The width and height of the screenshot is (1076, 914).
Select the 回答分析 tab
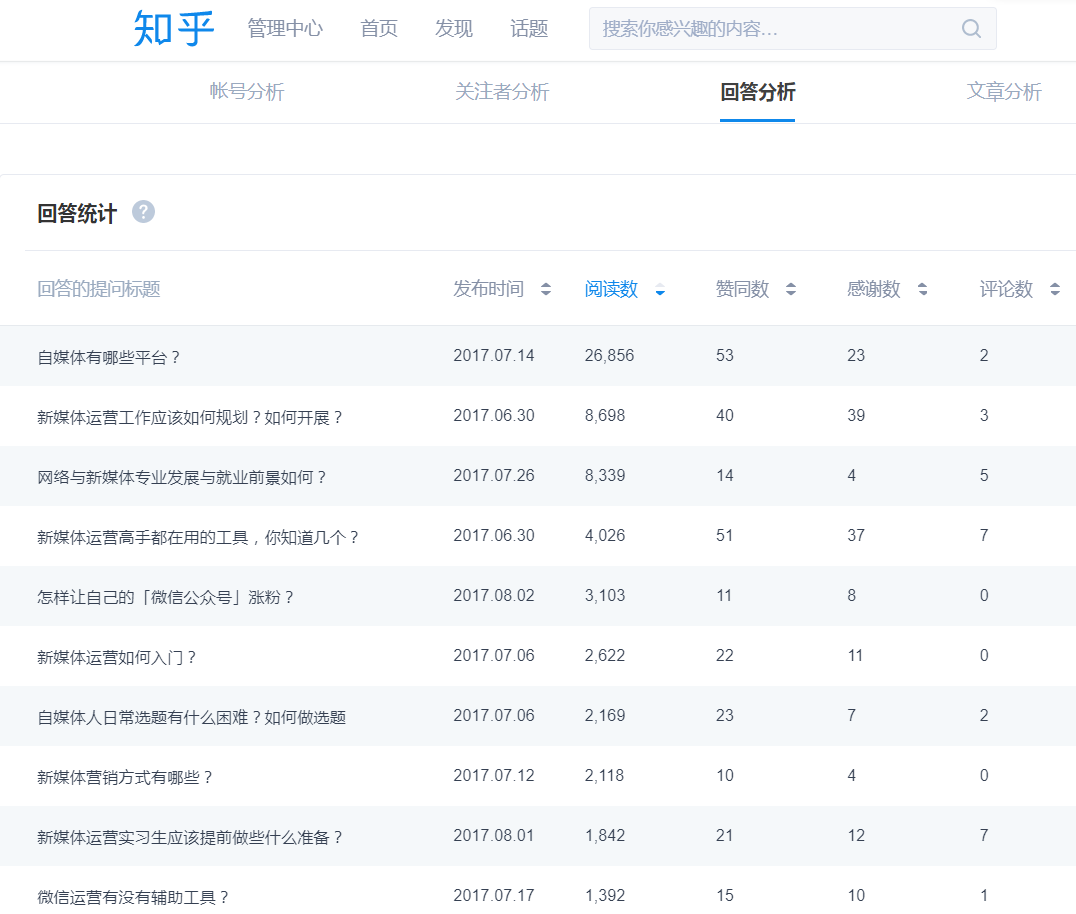758,92
